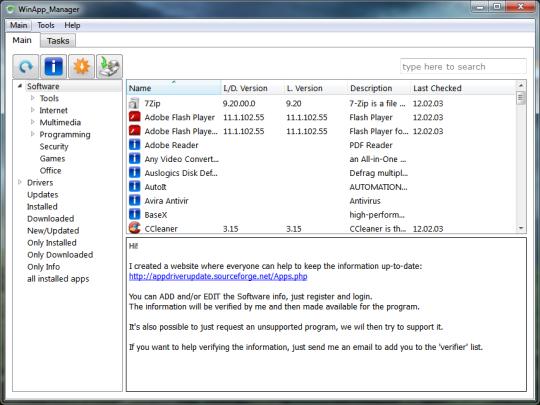The image size is (540, 405).
Task: Click the software list scrollbar thumb
Action: point(521,98)
